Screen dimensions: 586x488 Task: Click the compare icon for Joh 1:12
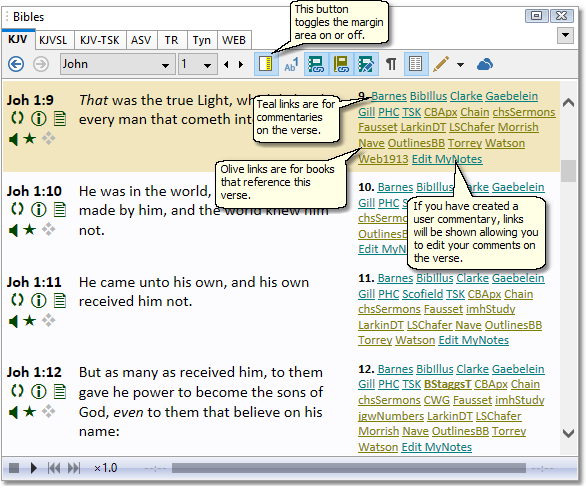17,391
